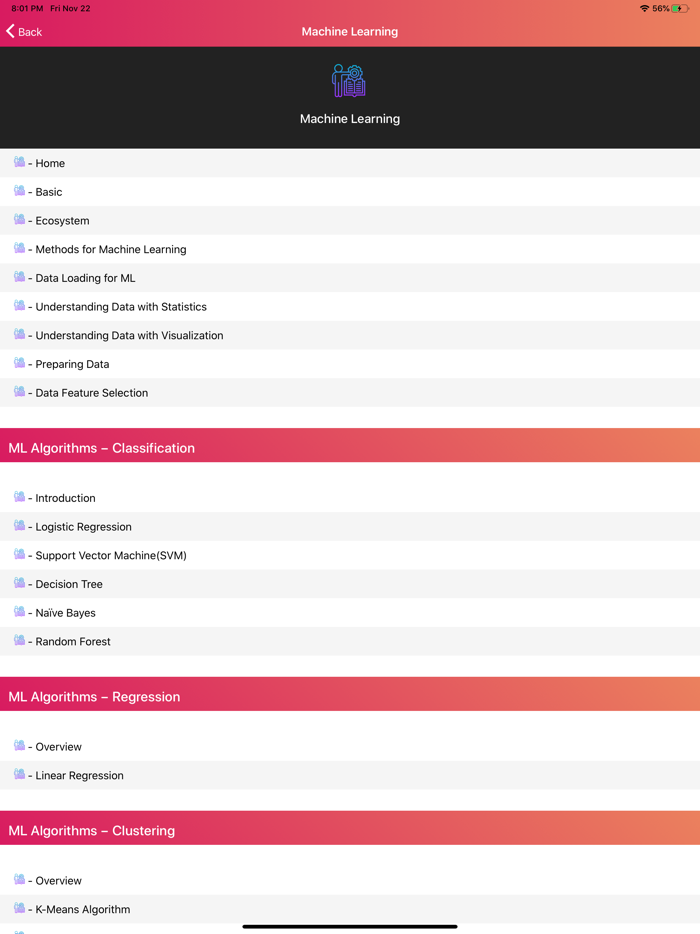Tap the Machine Learning header logo icon
Screen dimensions: 700x934
(x=349, y=81)
